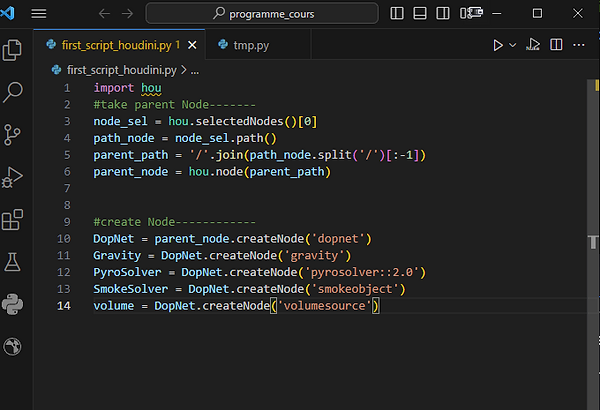Click selectedNodes on line 3

tap(239, 122)
